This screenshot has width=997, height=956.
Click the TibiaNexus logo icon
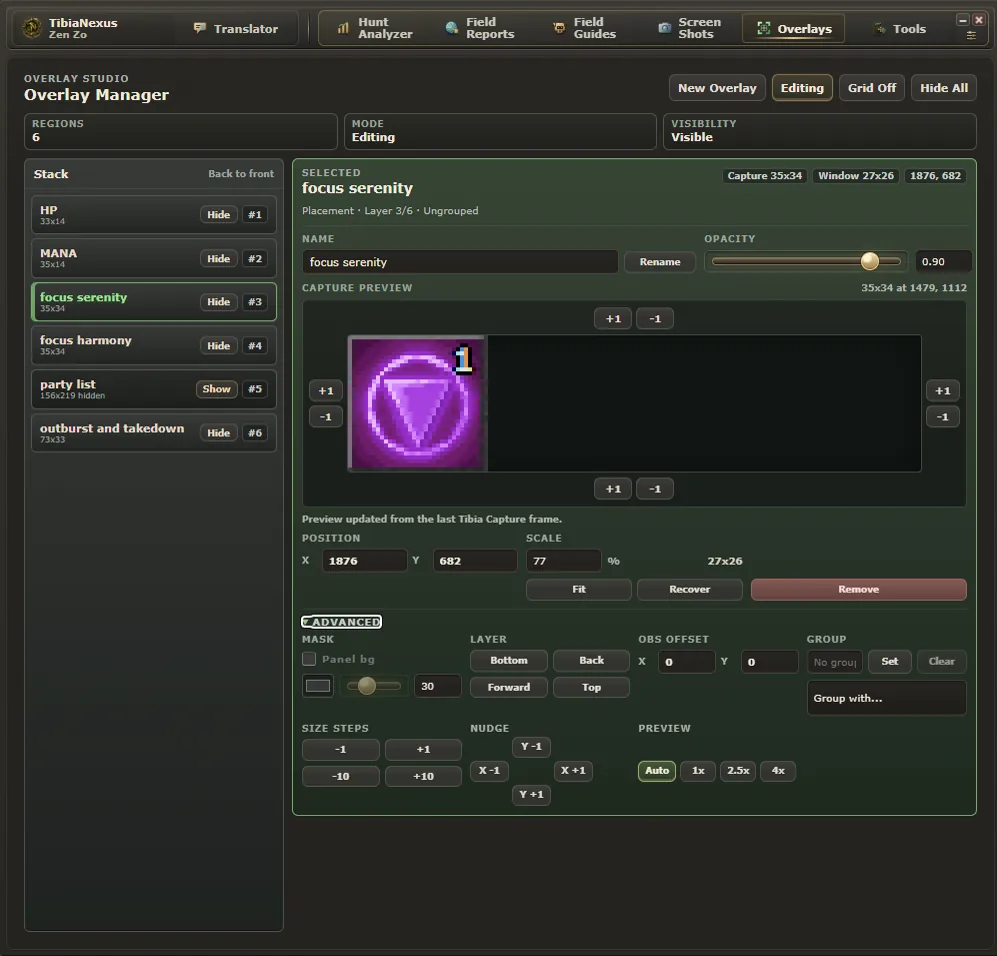coord(32,28)
